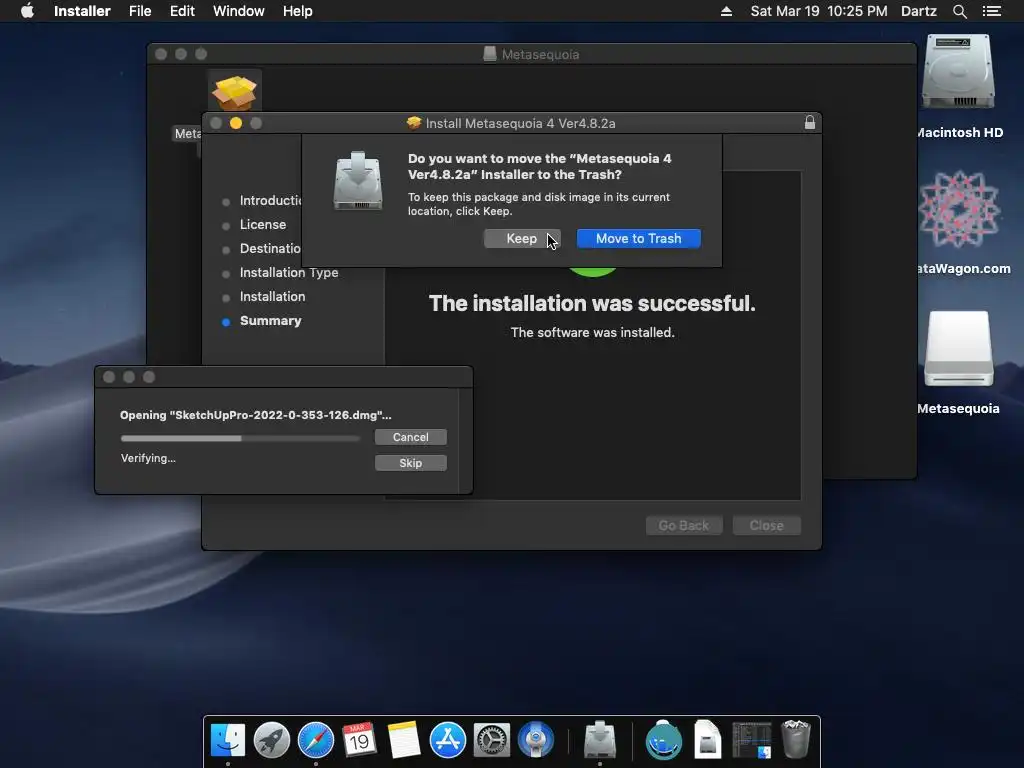Click Install Metasequoia 4 Ver4.8.2a title
Screen dimensions: 1024x768
click(520, 123)
